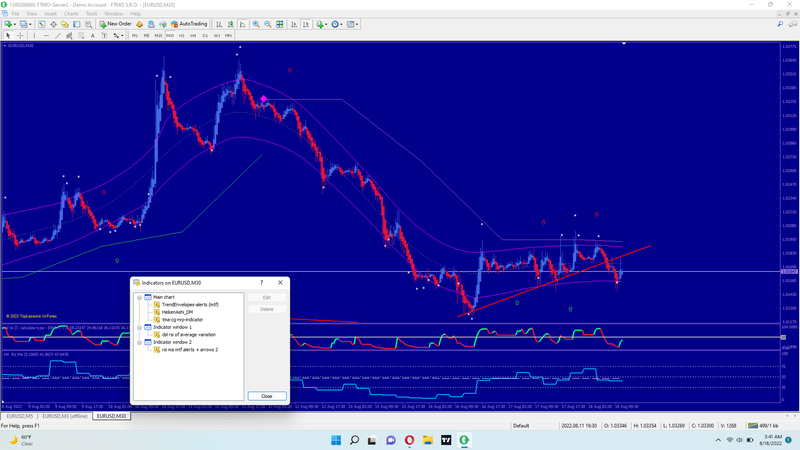Image resolution: width=800 pixels, height=450 pixels.
Task: Select HeikenAshi_DM indicator in list
Action: point(177,312)
